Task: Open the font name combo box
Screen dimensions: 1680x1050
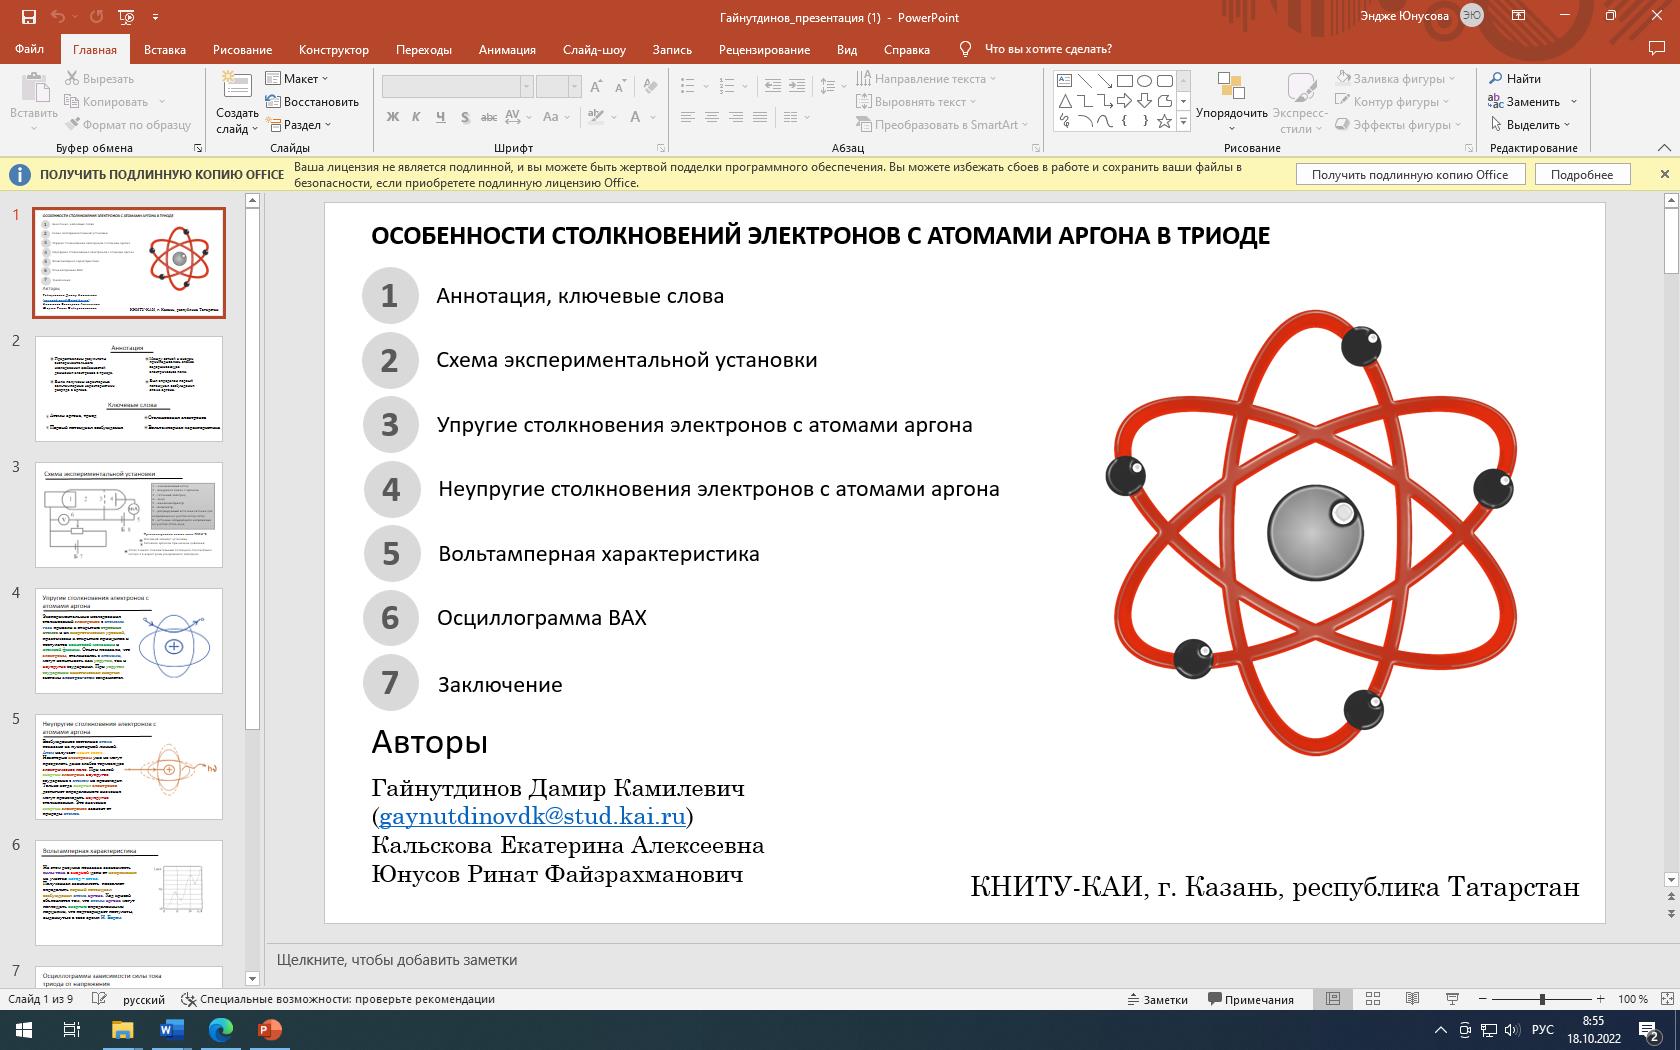Action: (457, 86)
